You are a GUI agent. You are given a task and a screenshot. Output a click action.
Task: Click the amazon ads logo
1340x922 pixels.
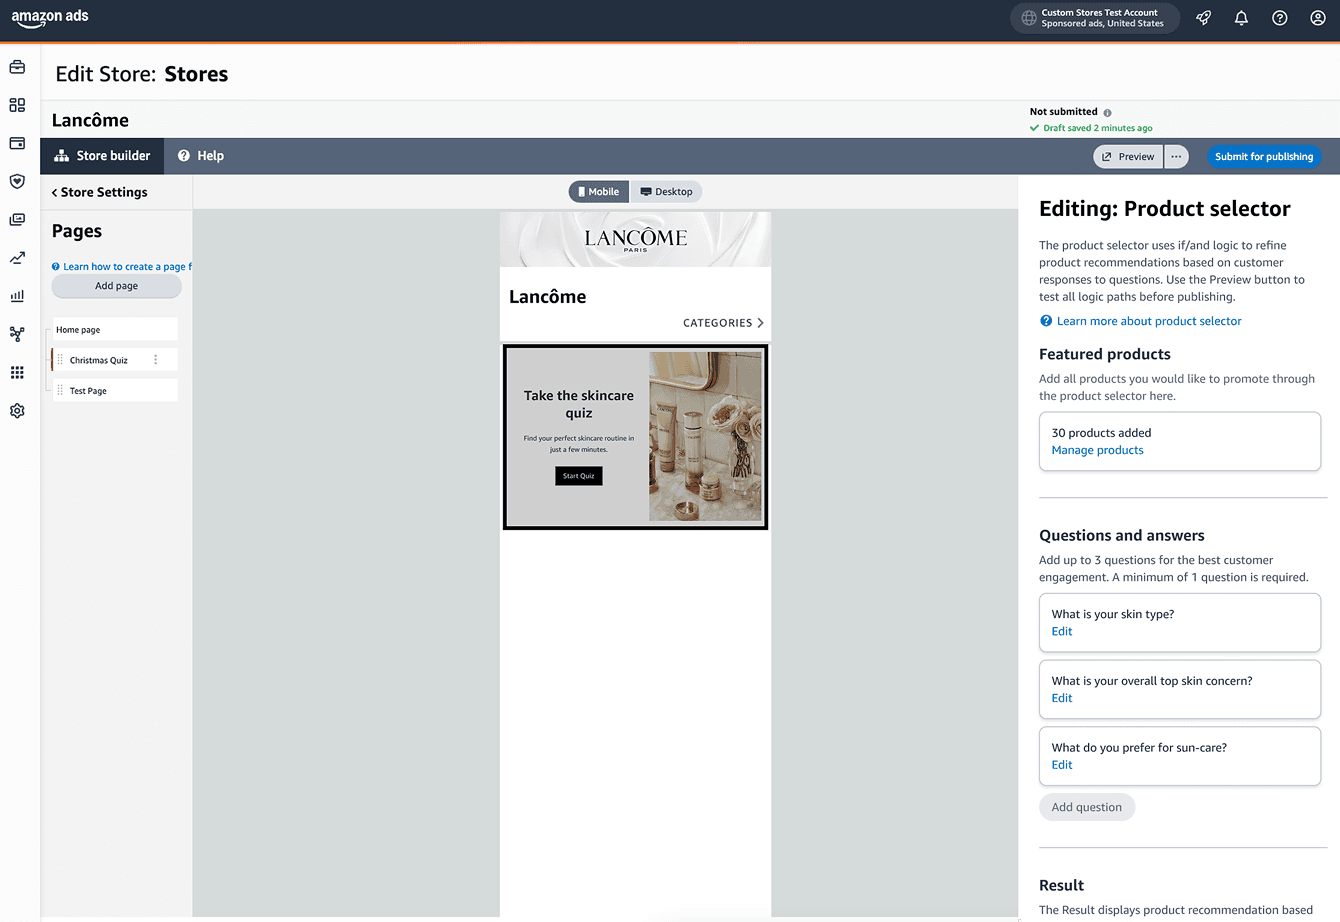click(x=50, y=18)
